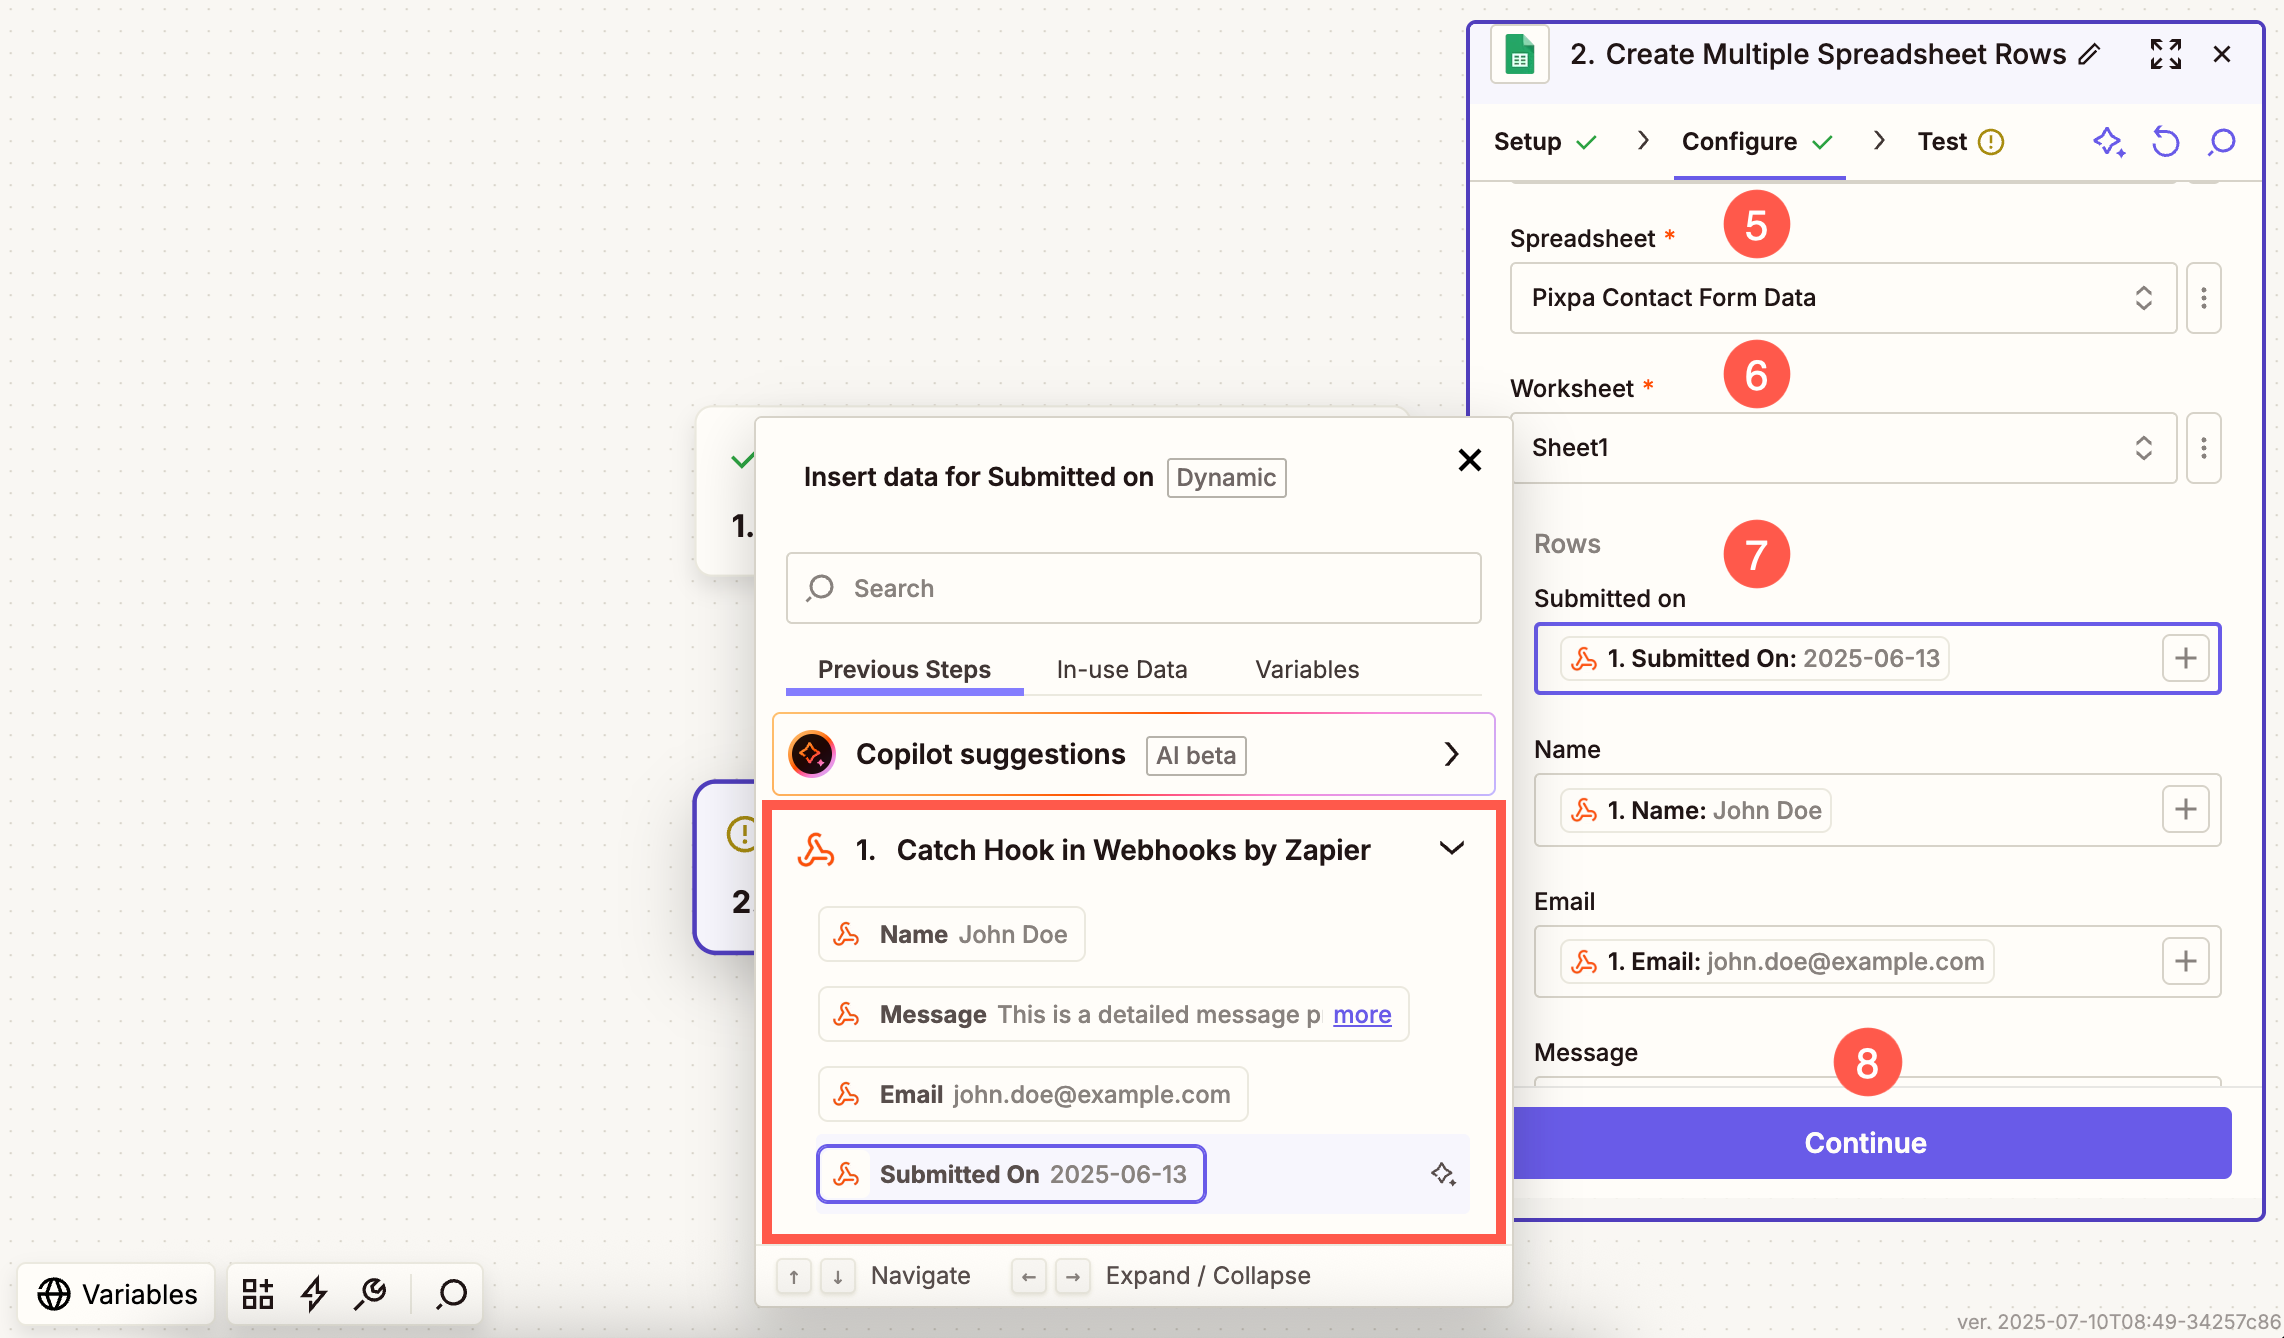Viewport: 2284px width, 1338px height.
Task: Open the Setup tab
Action: coord(1544,142)
